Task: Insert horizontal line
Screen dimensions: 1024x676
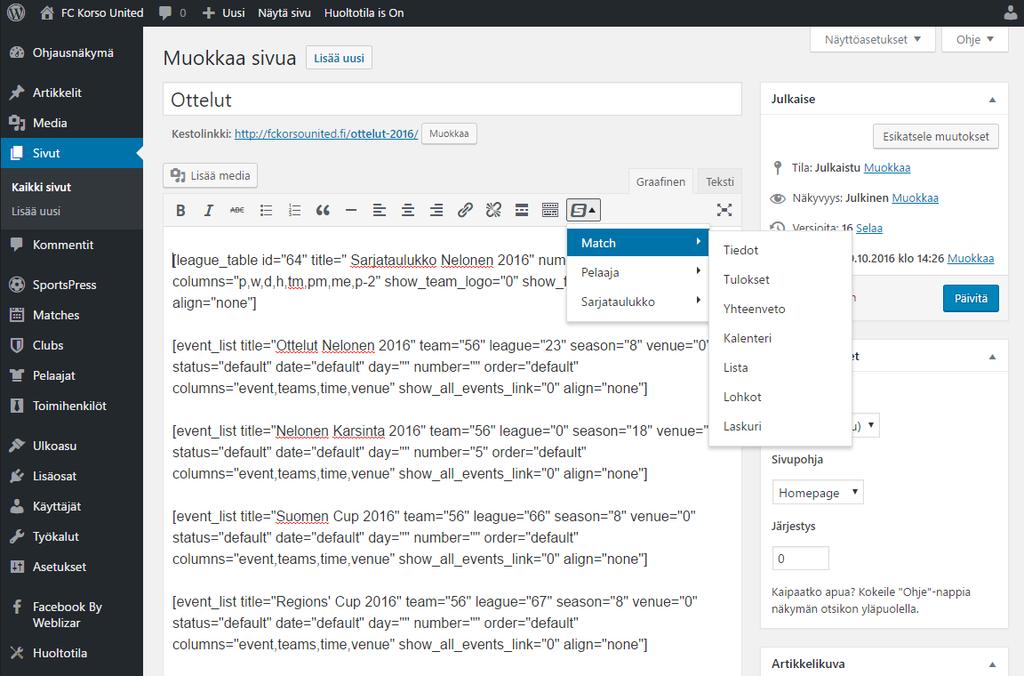Action: (x=351, y=210)
